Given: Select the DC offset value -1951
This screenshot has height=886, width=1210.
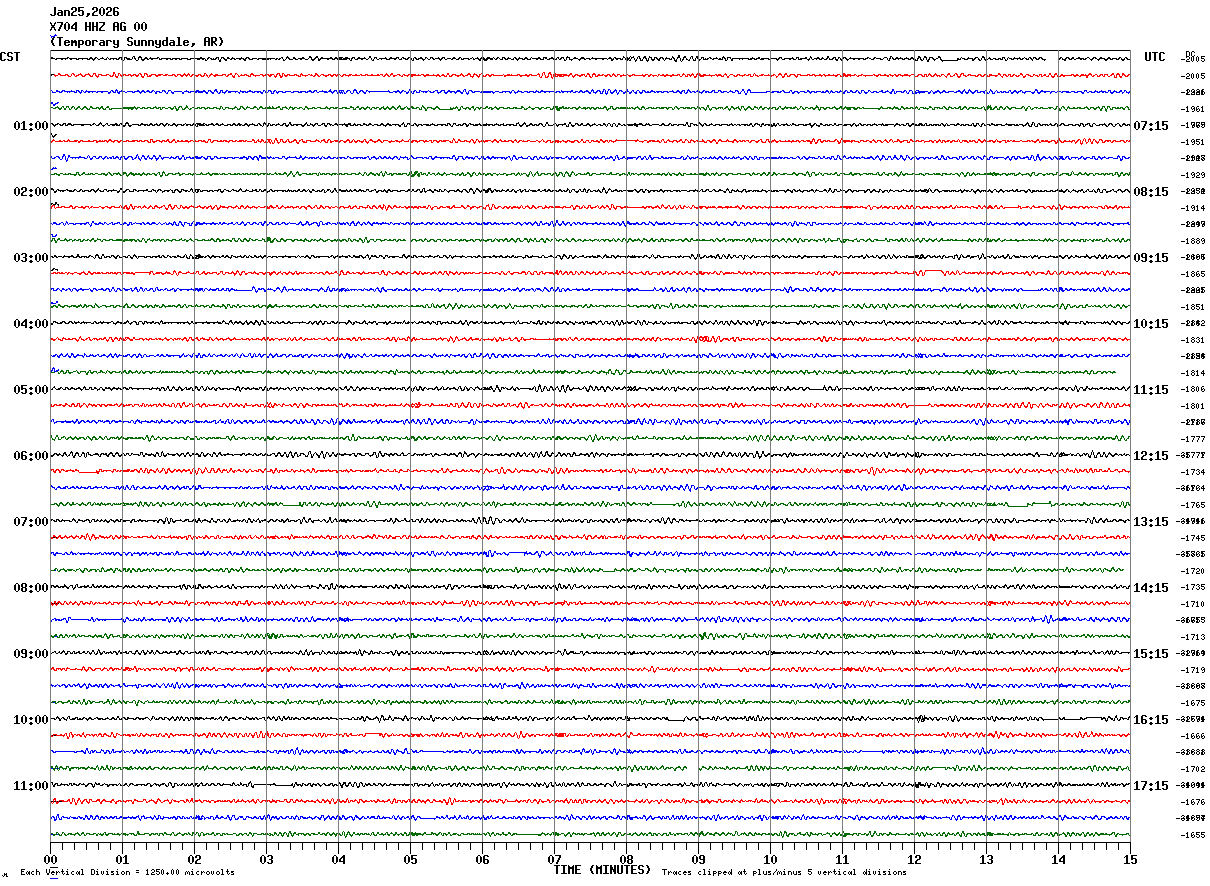Looking at the screenshot, I should click(x=1193, y=142).
